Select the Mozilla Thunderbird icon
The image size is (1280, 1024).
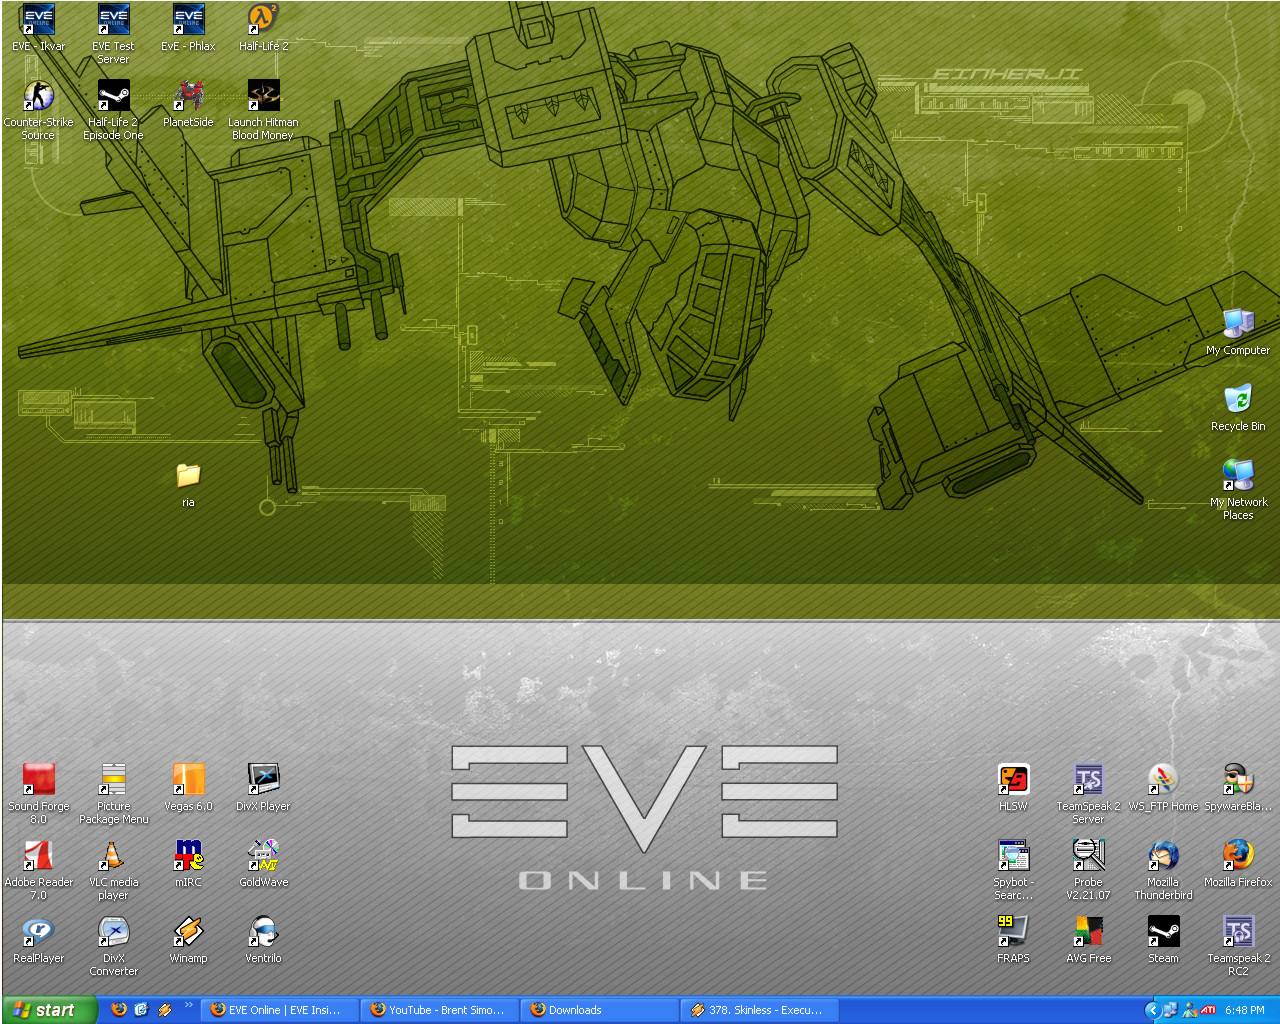click(1163, 870)
